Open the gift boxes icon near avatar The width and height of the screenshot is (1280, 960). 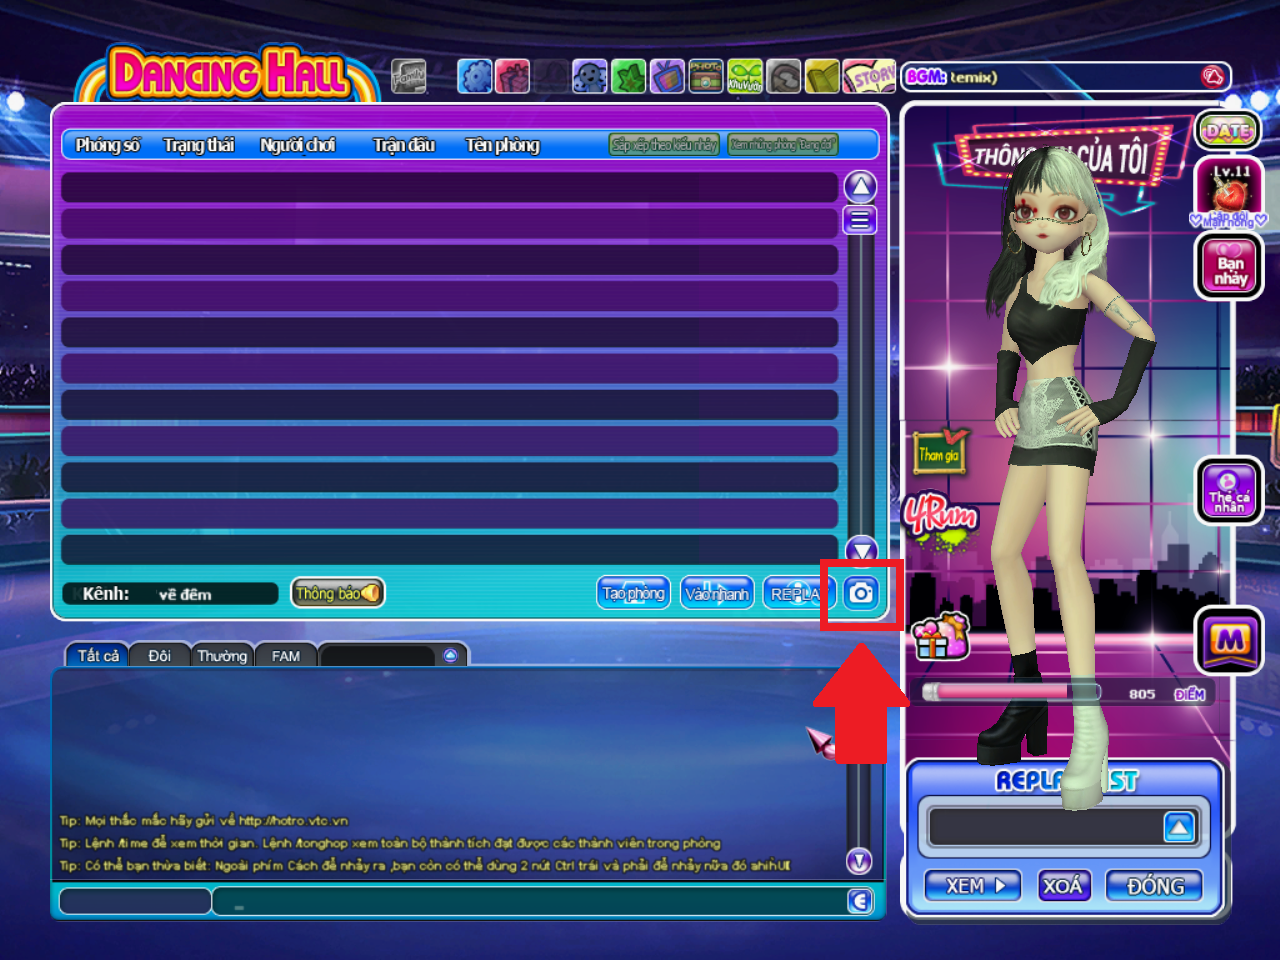pos(940,636)
